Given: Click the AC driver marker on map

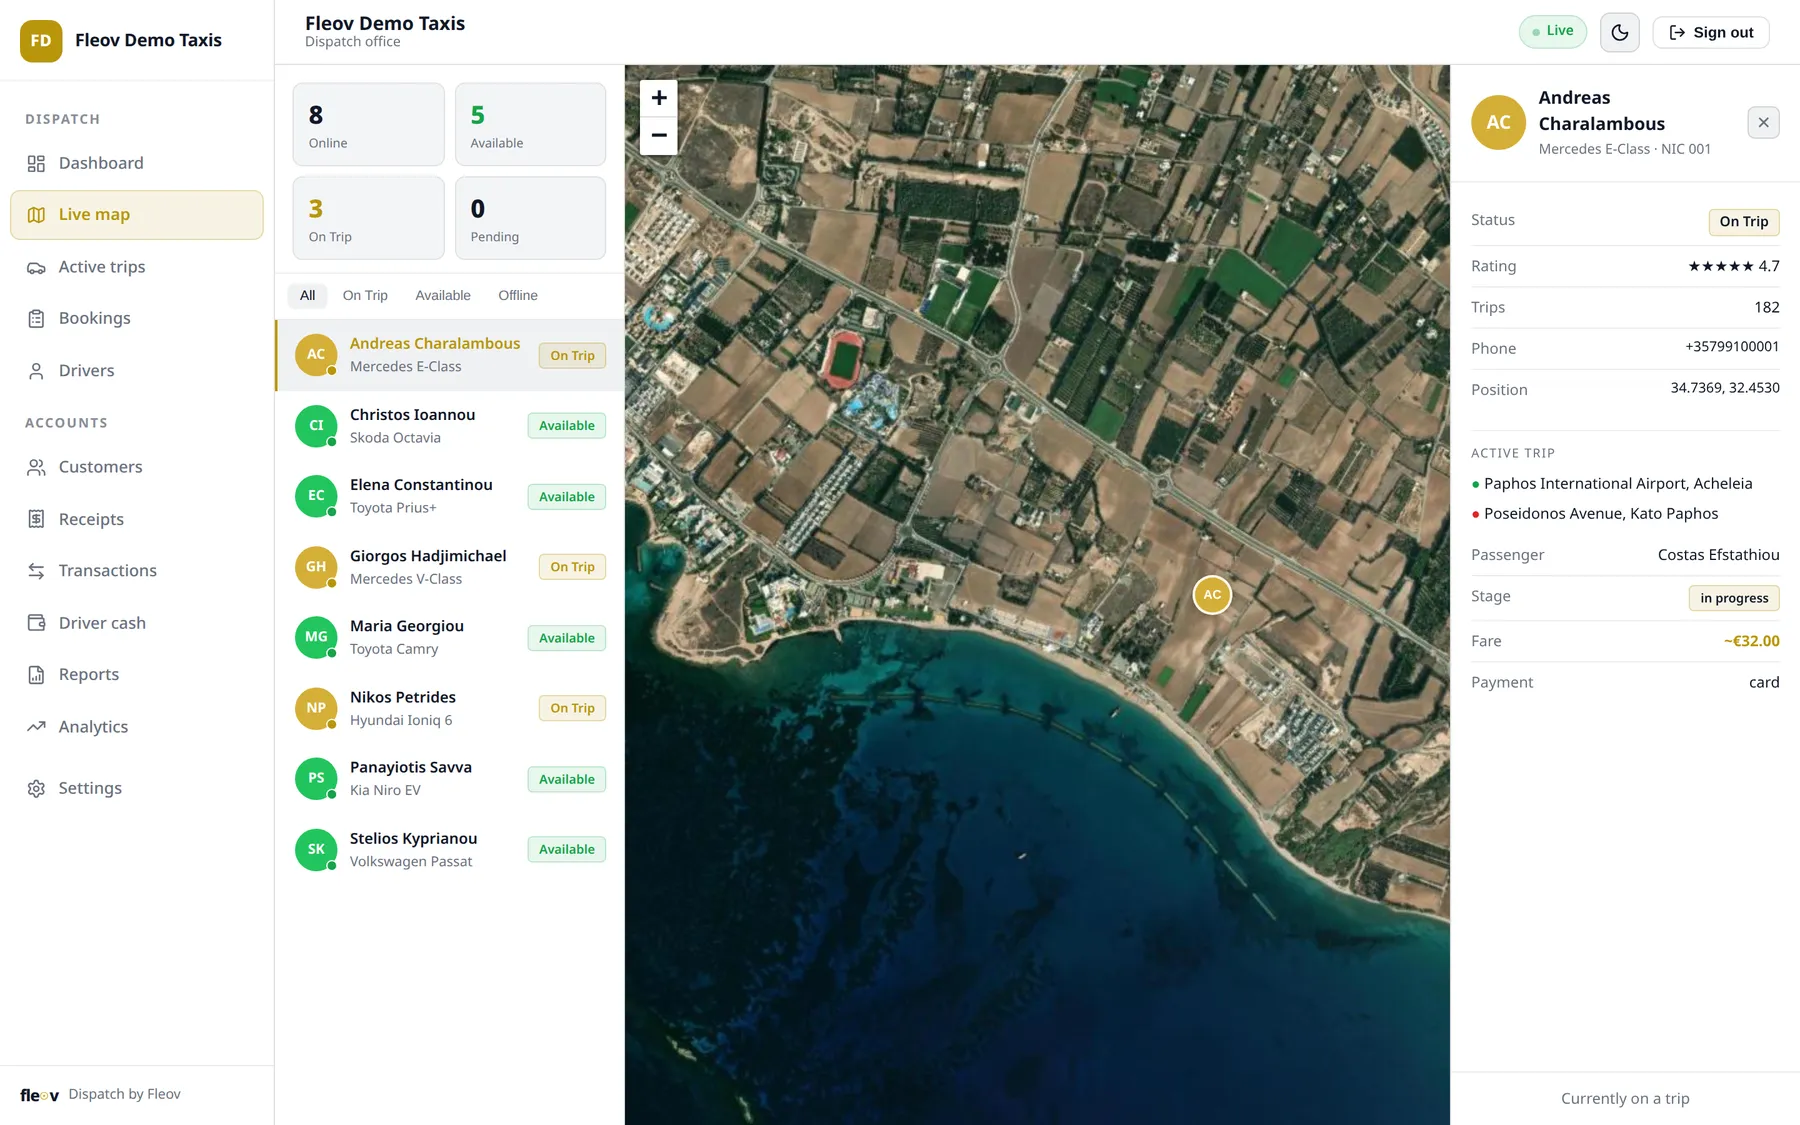Looking at the screenshot, I should tap(1212, 595).
